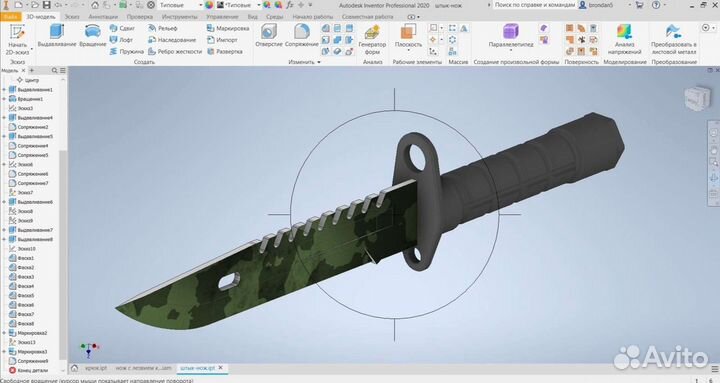The image size is (720, 383).
Task: Go to Home icon in quick access toolbar
Action: (x=95, y=5)
